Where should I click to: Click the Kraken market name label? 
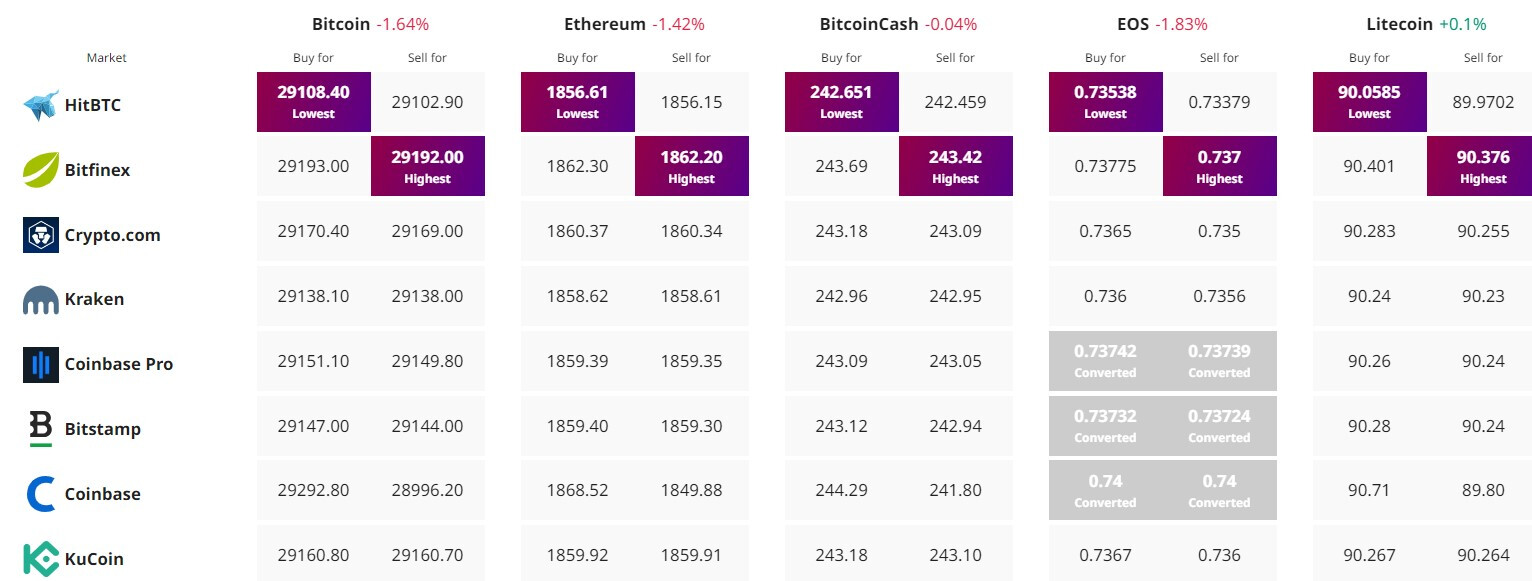tap(94, 299)
